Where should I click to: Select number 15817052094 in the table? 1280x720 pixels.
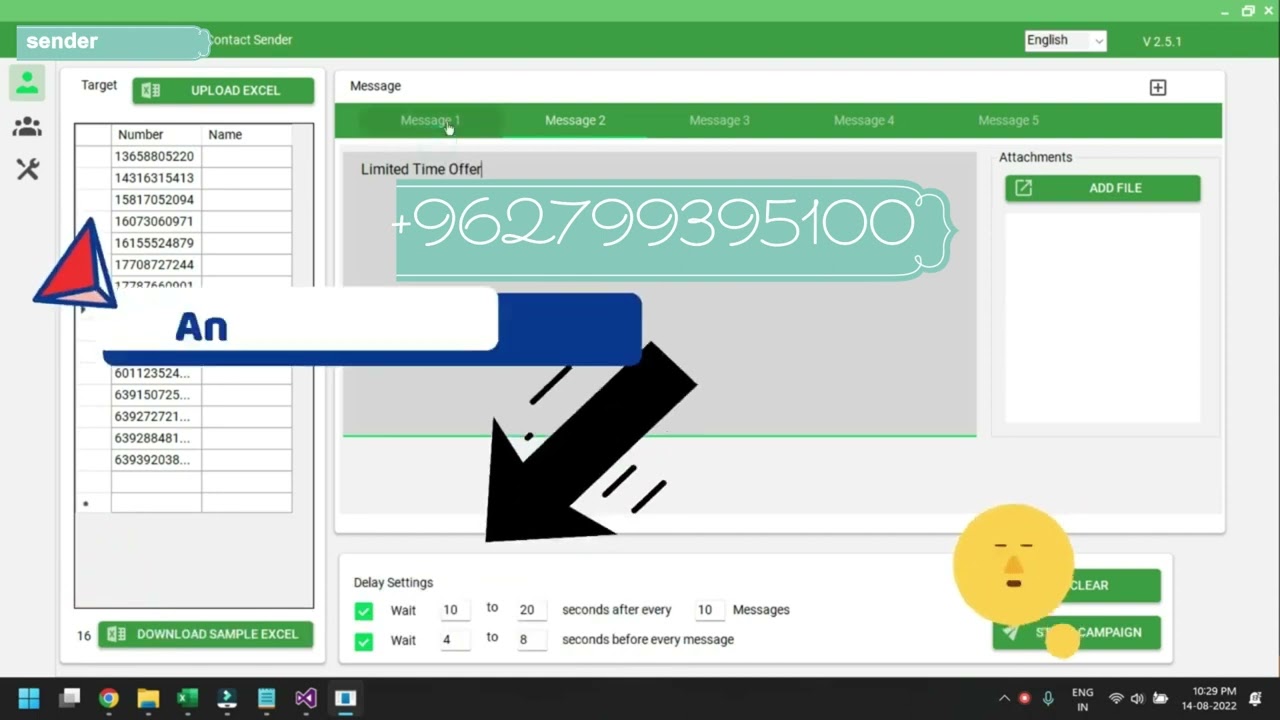coord(156,200)
